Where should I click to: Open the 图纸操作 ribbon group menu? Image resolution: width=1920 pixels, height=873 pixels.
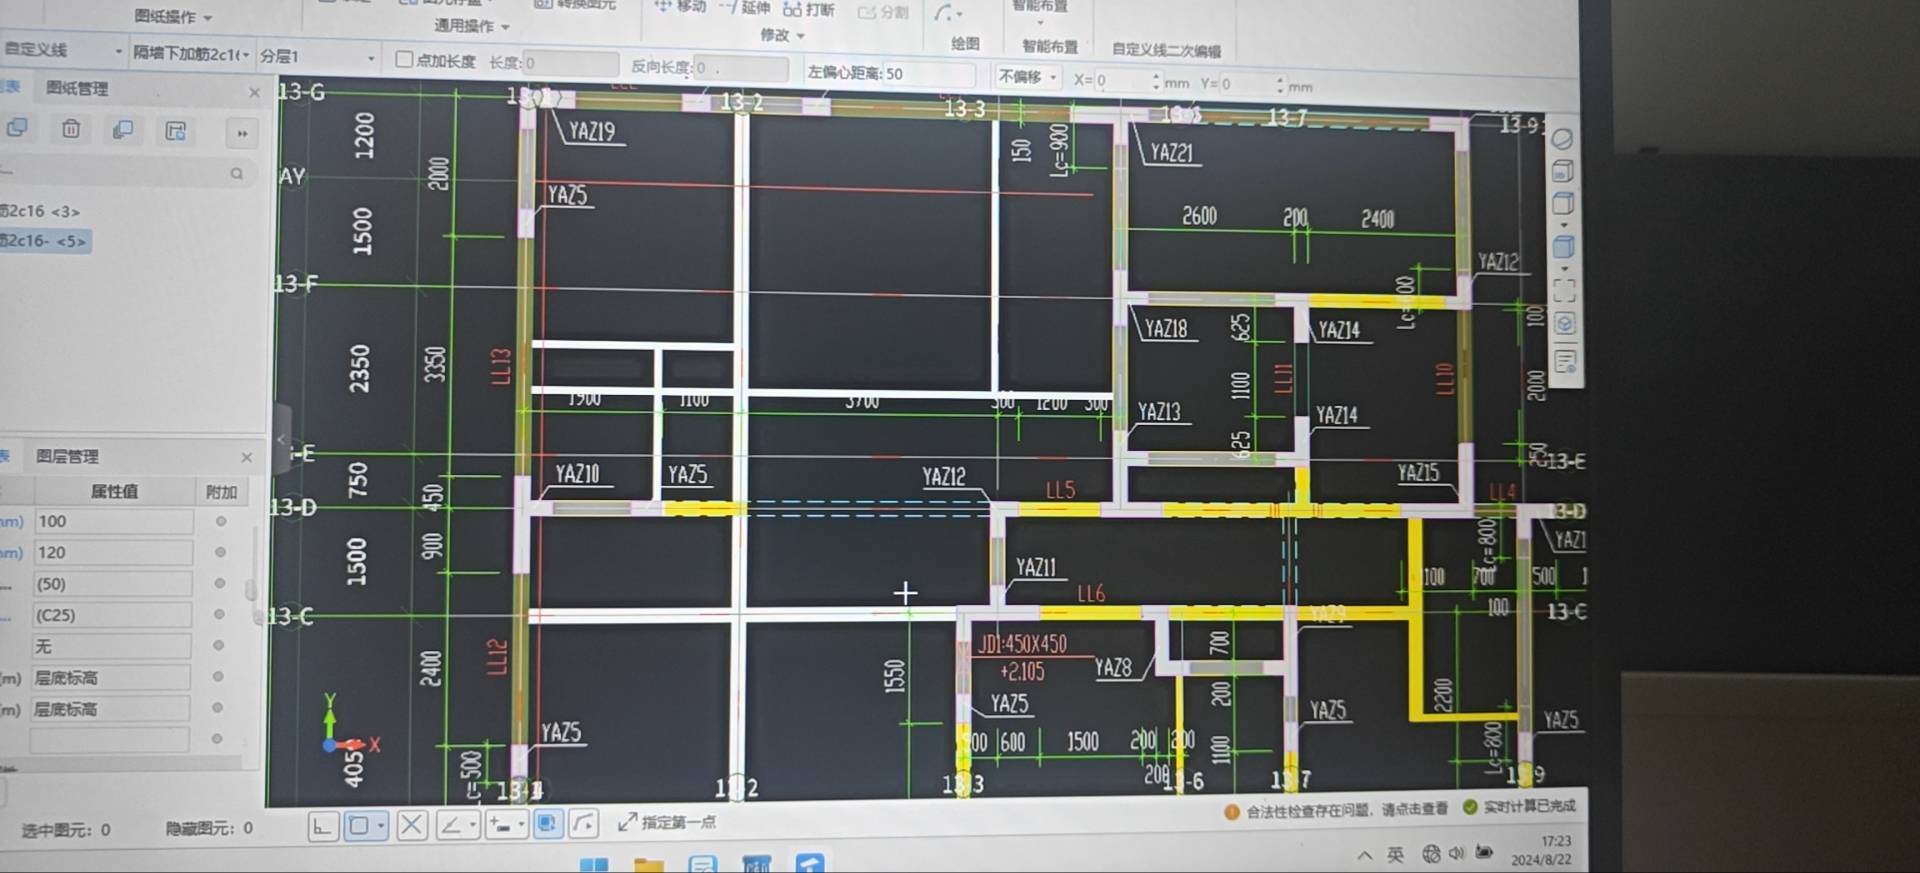pyautogui.click(x=173, y=17)
